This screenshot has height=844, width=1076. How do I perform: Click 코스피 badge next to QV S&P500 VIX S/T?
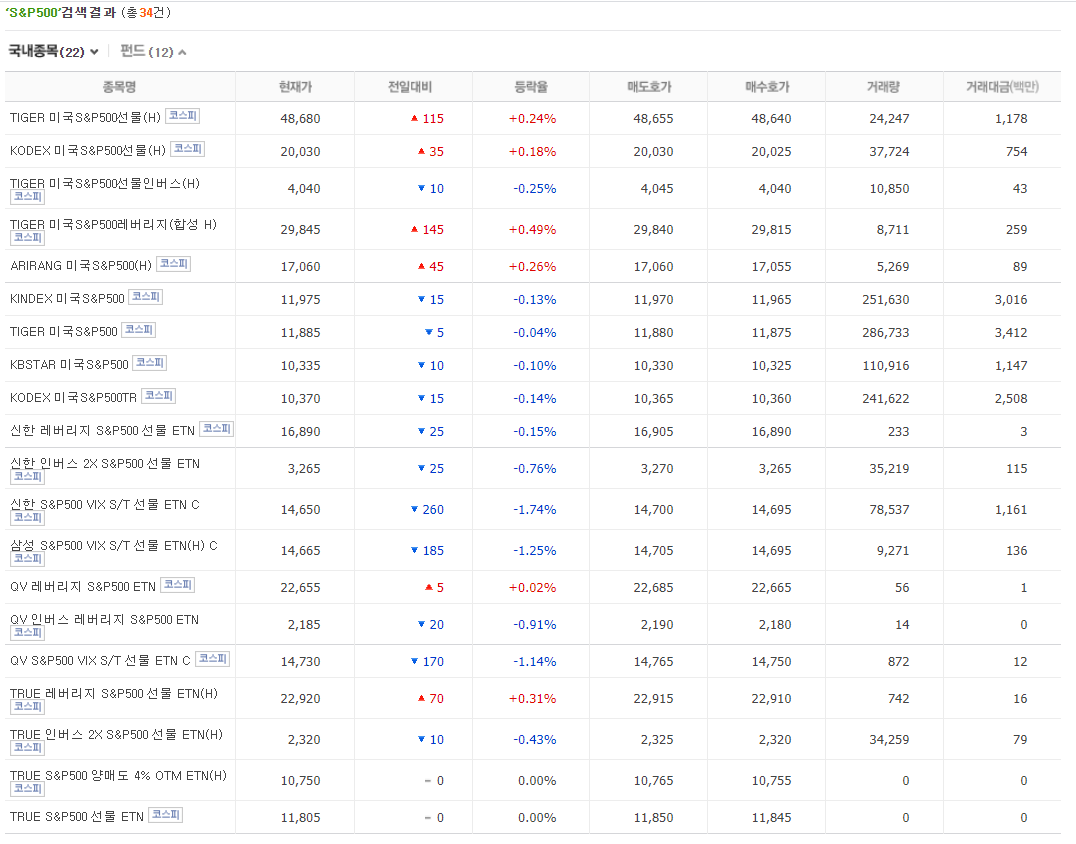pos(213,659)
